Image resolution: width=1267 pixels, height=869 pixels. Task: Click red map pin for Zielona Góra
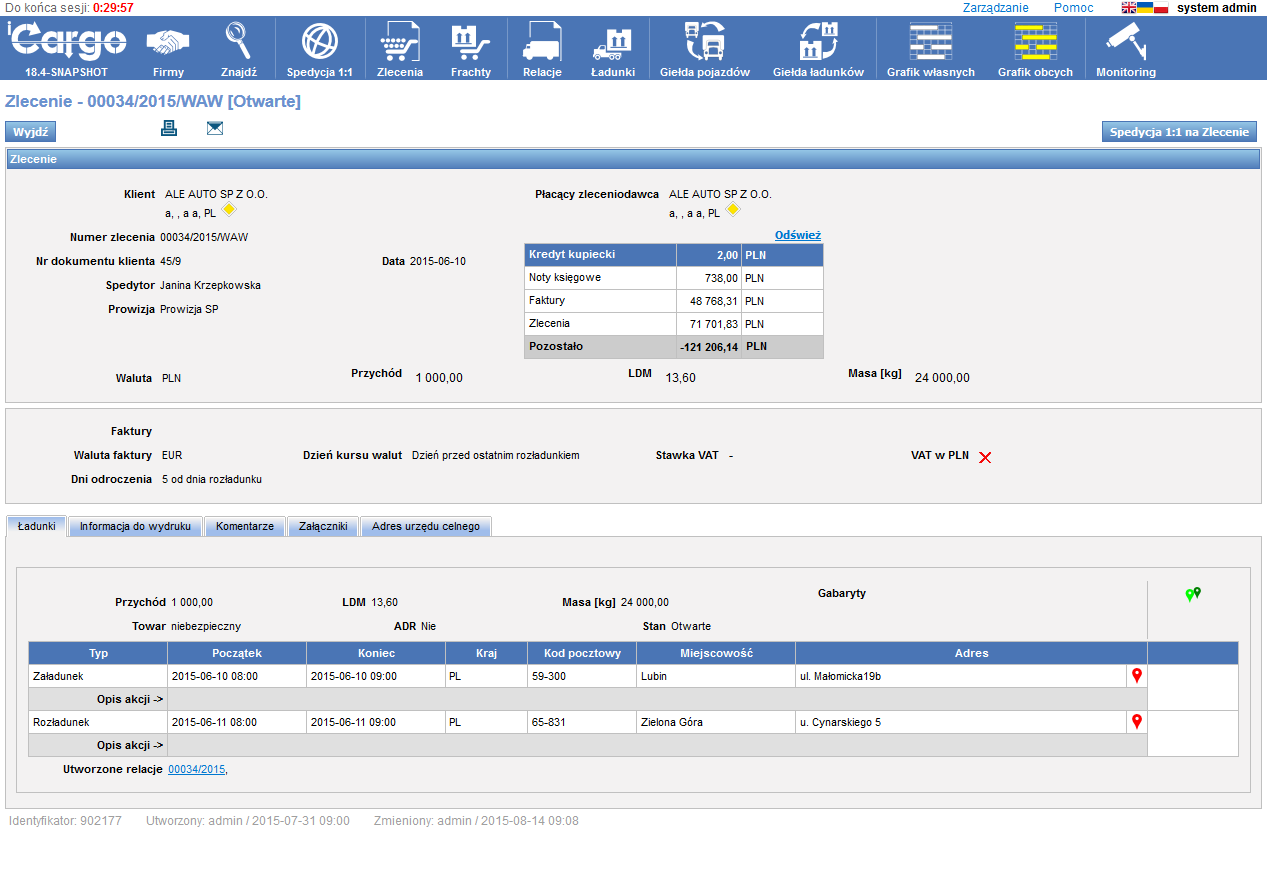[x=1136, y=722]
